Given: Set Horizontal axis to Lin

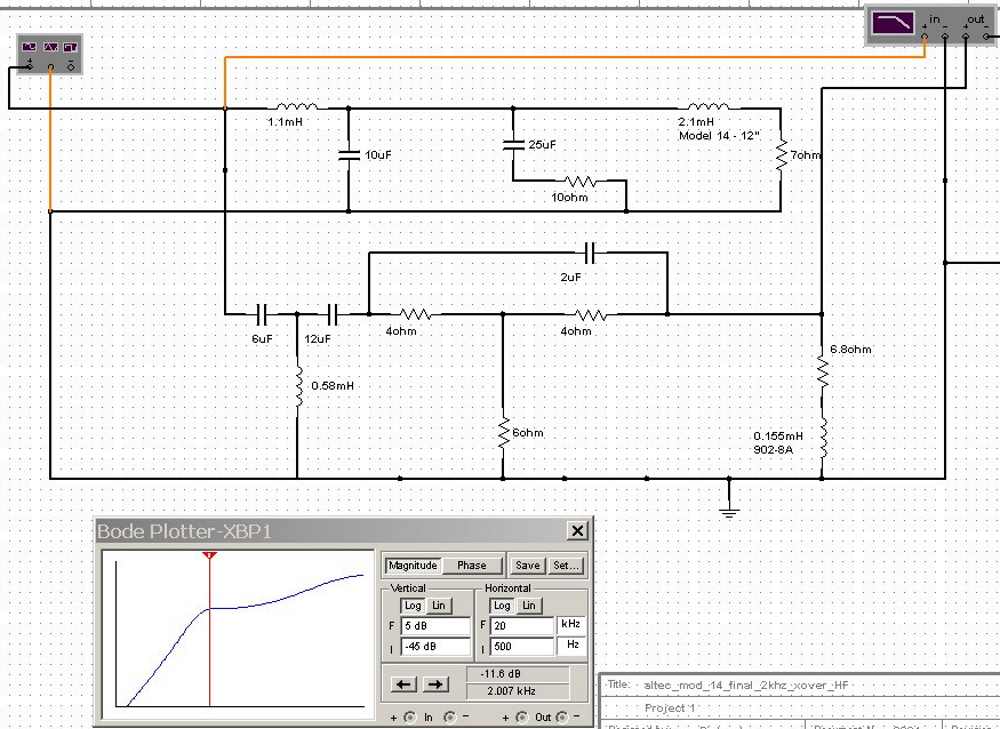Looking at the screenshot, I should [x=529, y=605].
